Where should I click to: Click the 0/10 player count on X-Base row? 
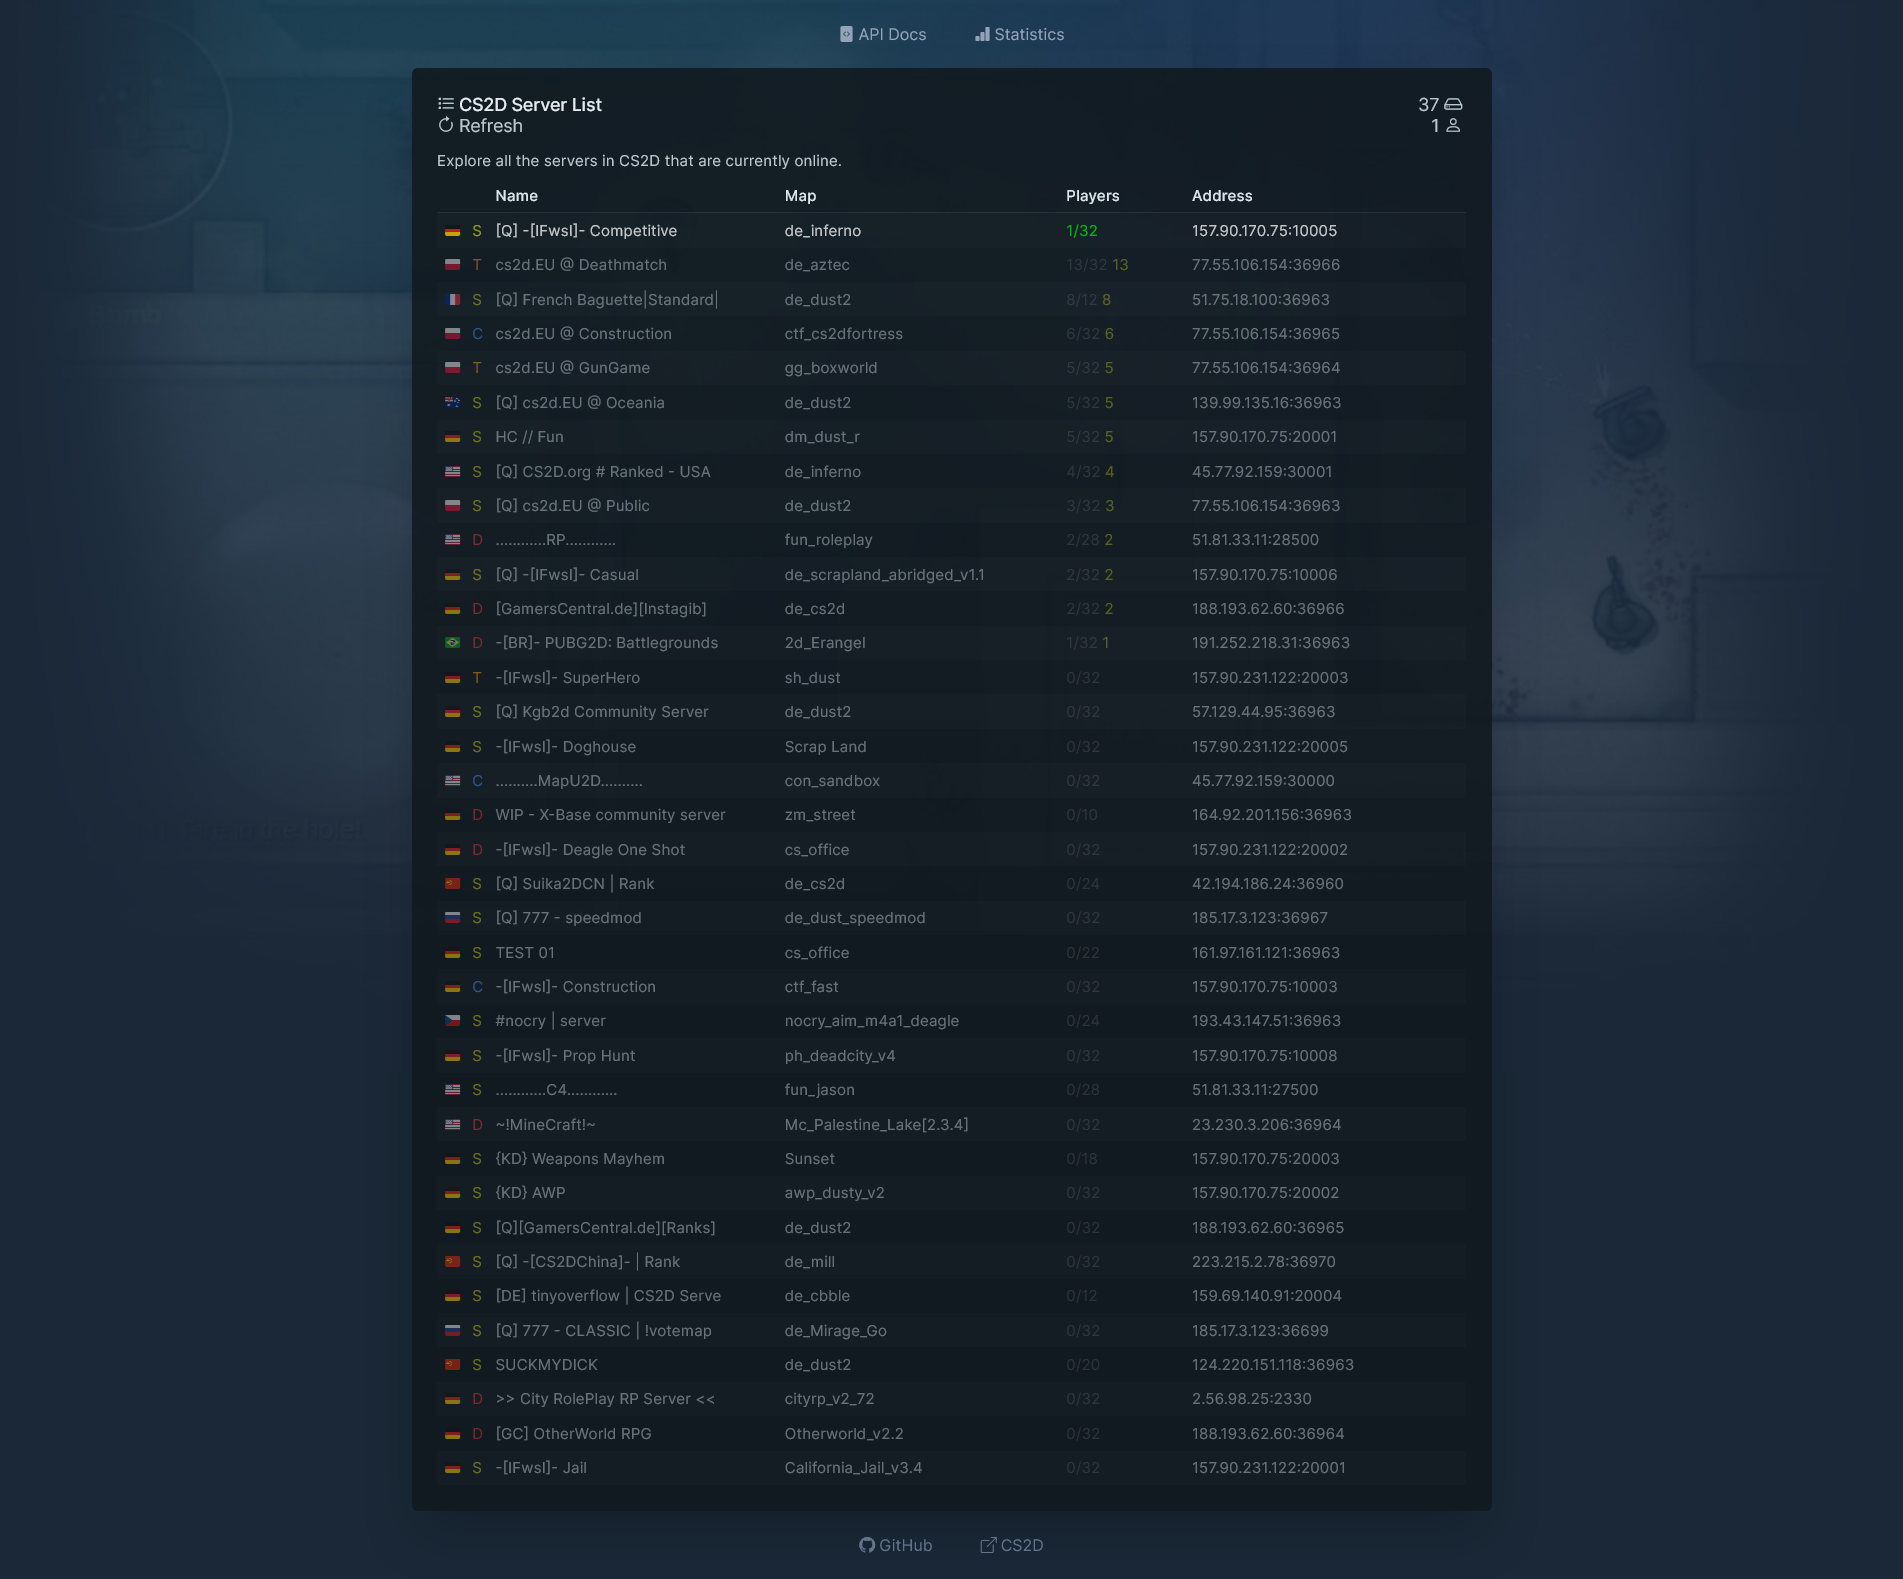click(1081, 815)
